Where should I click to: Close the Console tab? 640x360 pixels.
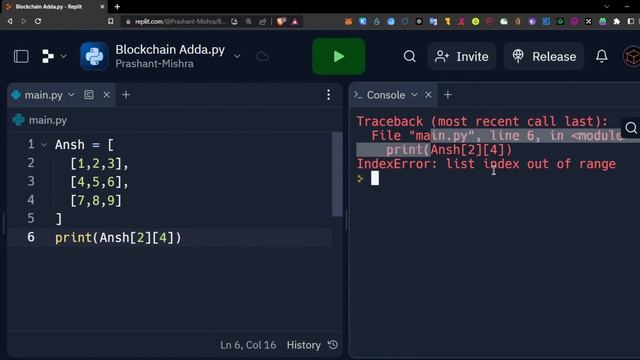(x=428, y=95)
